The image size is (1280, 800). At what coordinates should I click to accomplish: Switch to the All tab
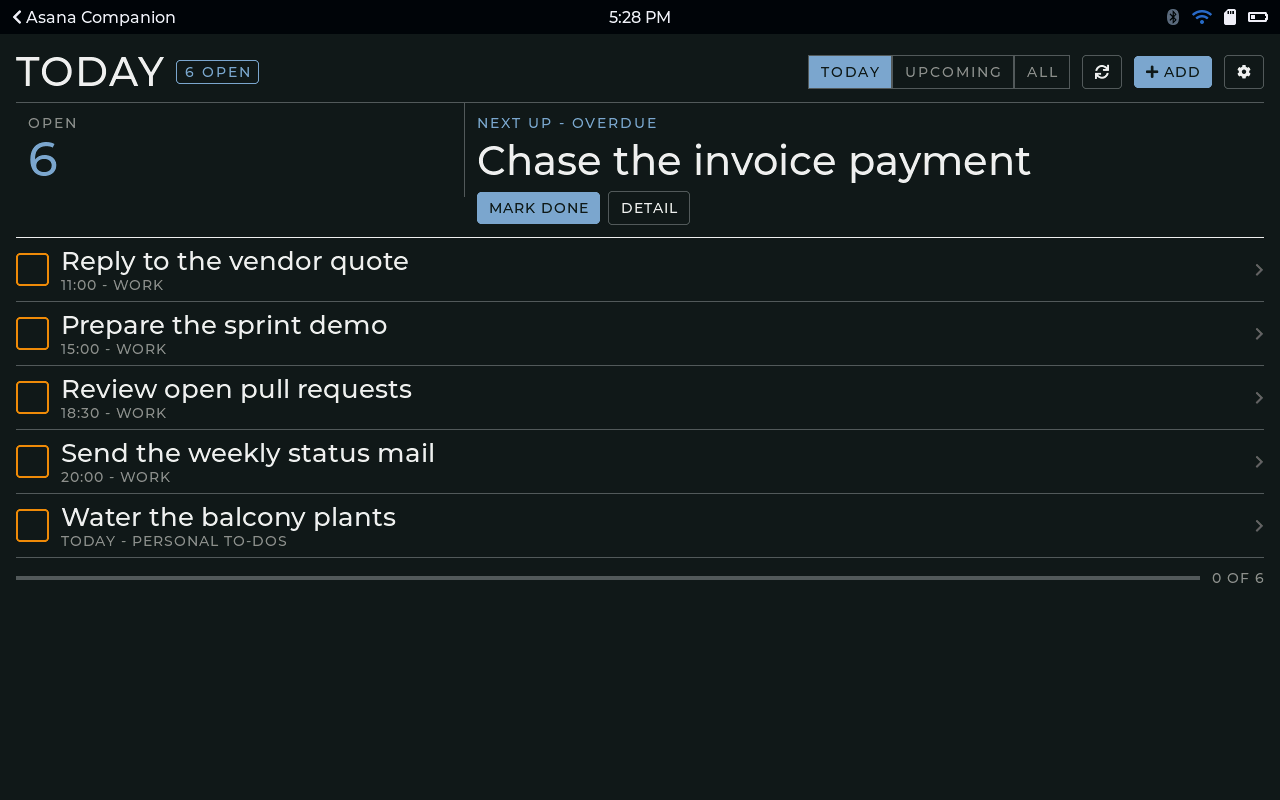point(1042,72)
